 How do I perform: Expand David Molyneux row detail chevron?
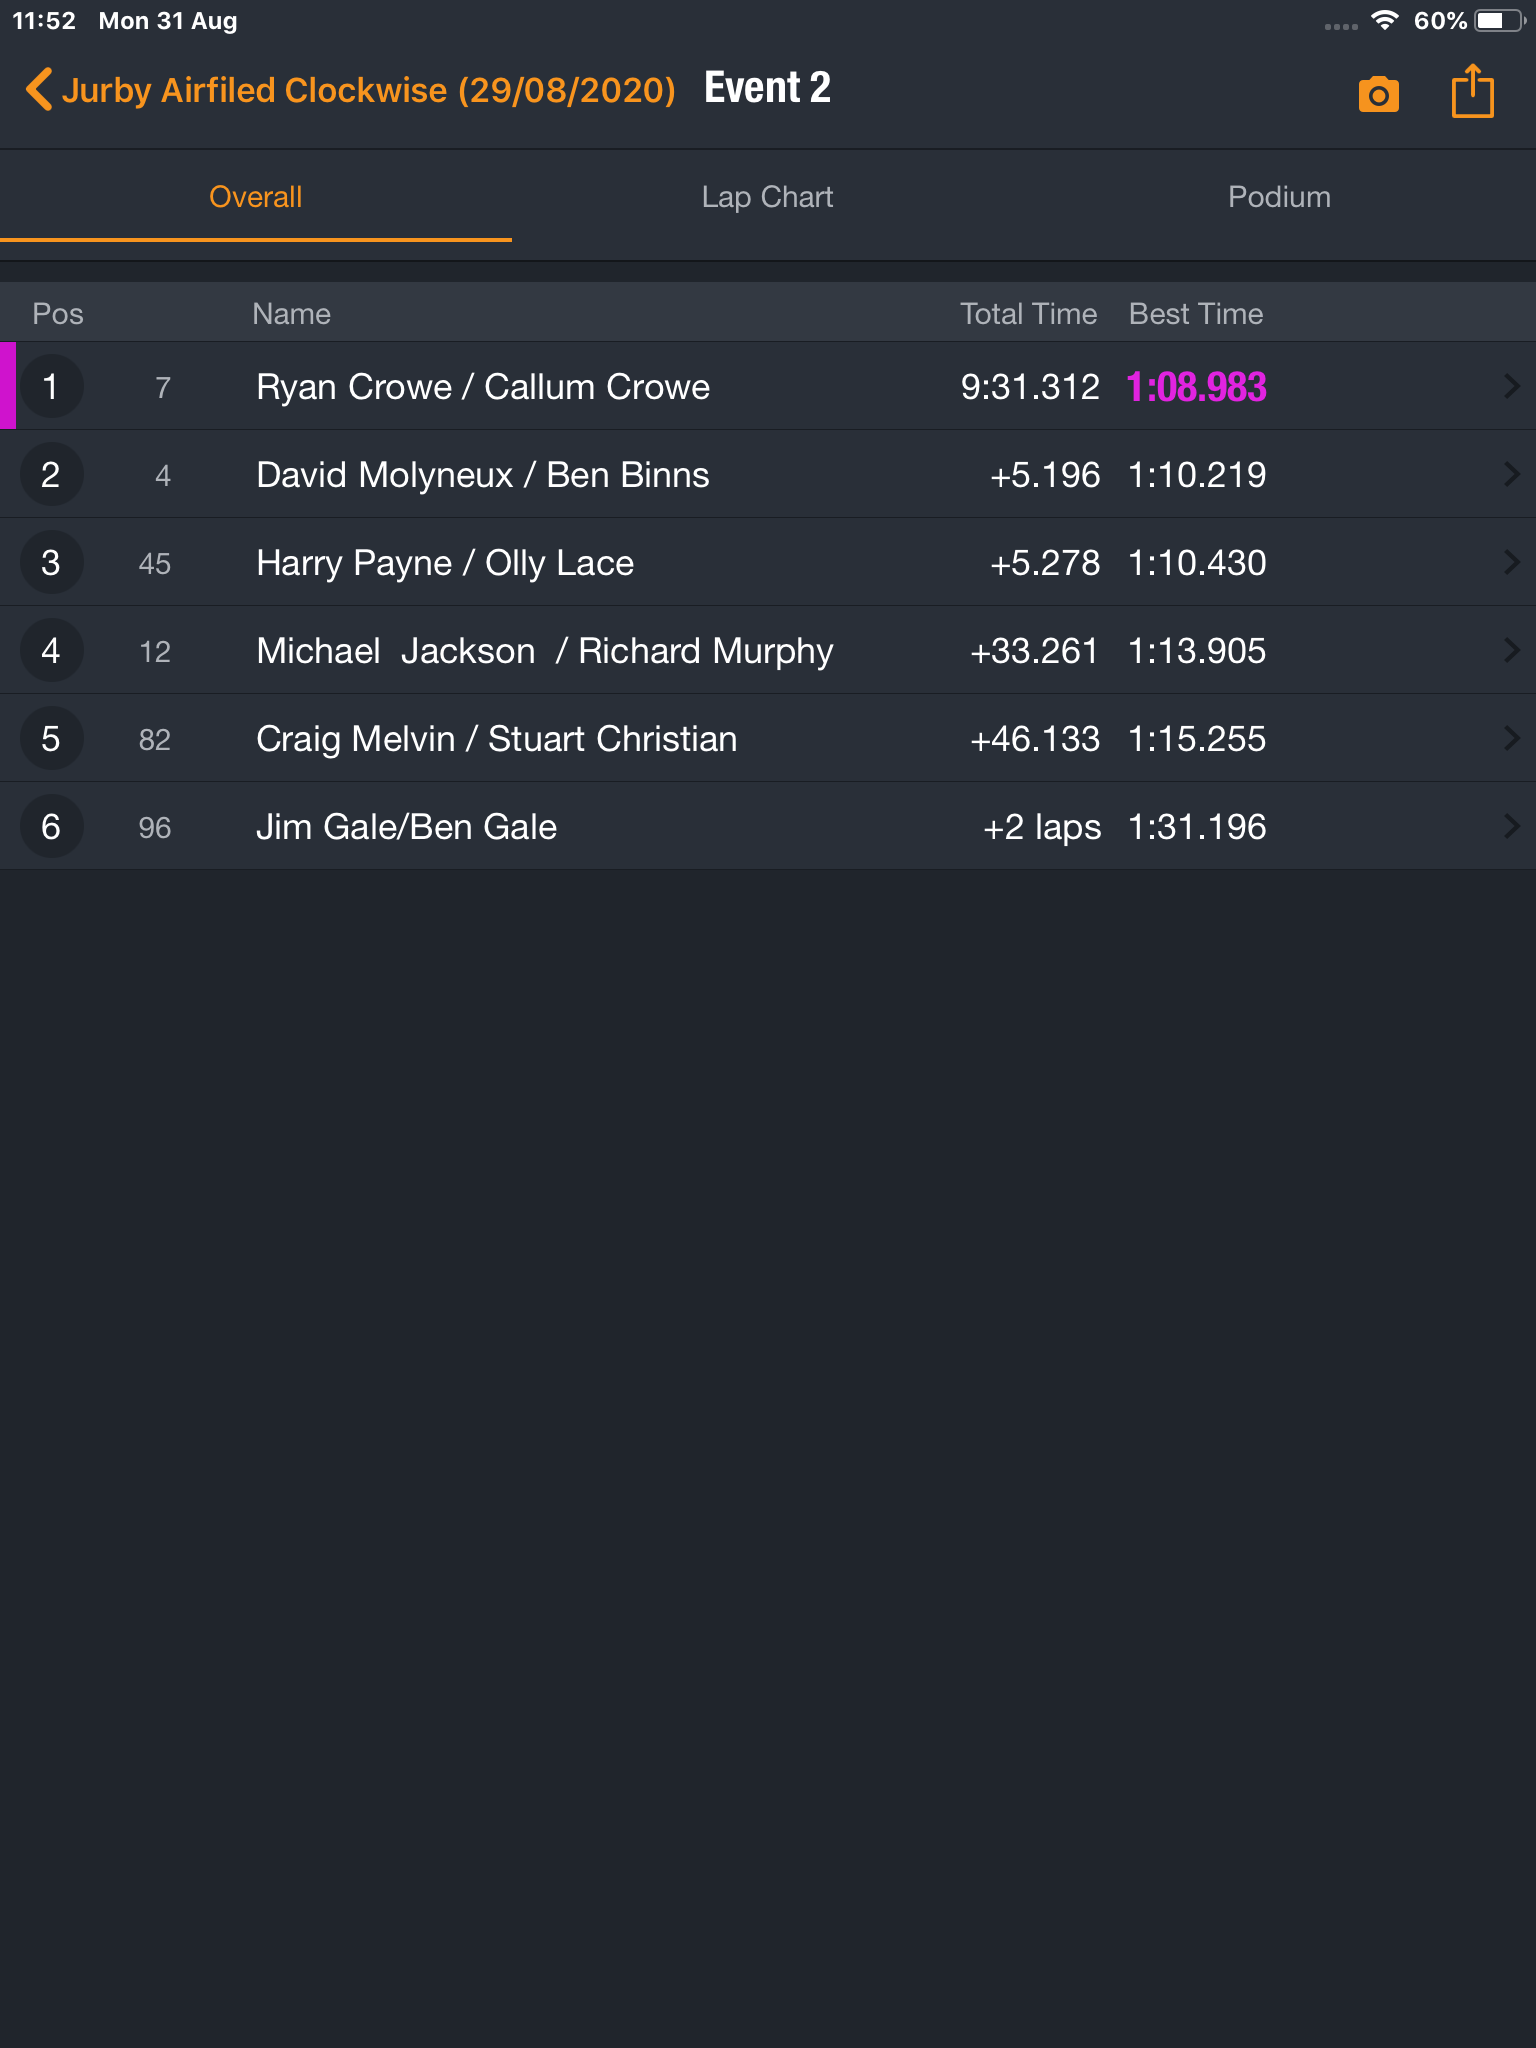[1512, 474]
